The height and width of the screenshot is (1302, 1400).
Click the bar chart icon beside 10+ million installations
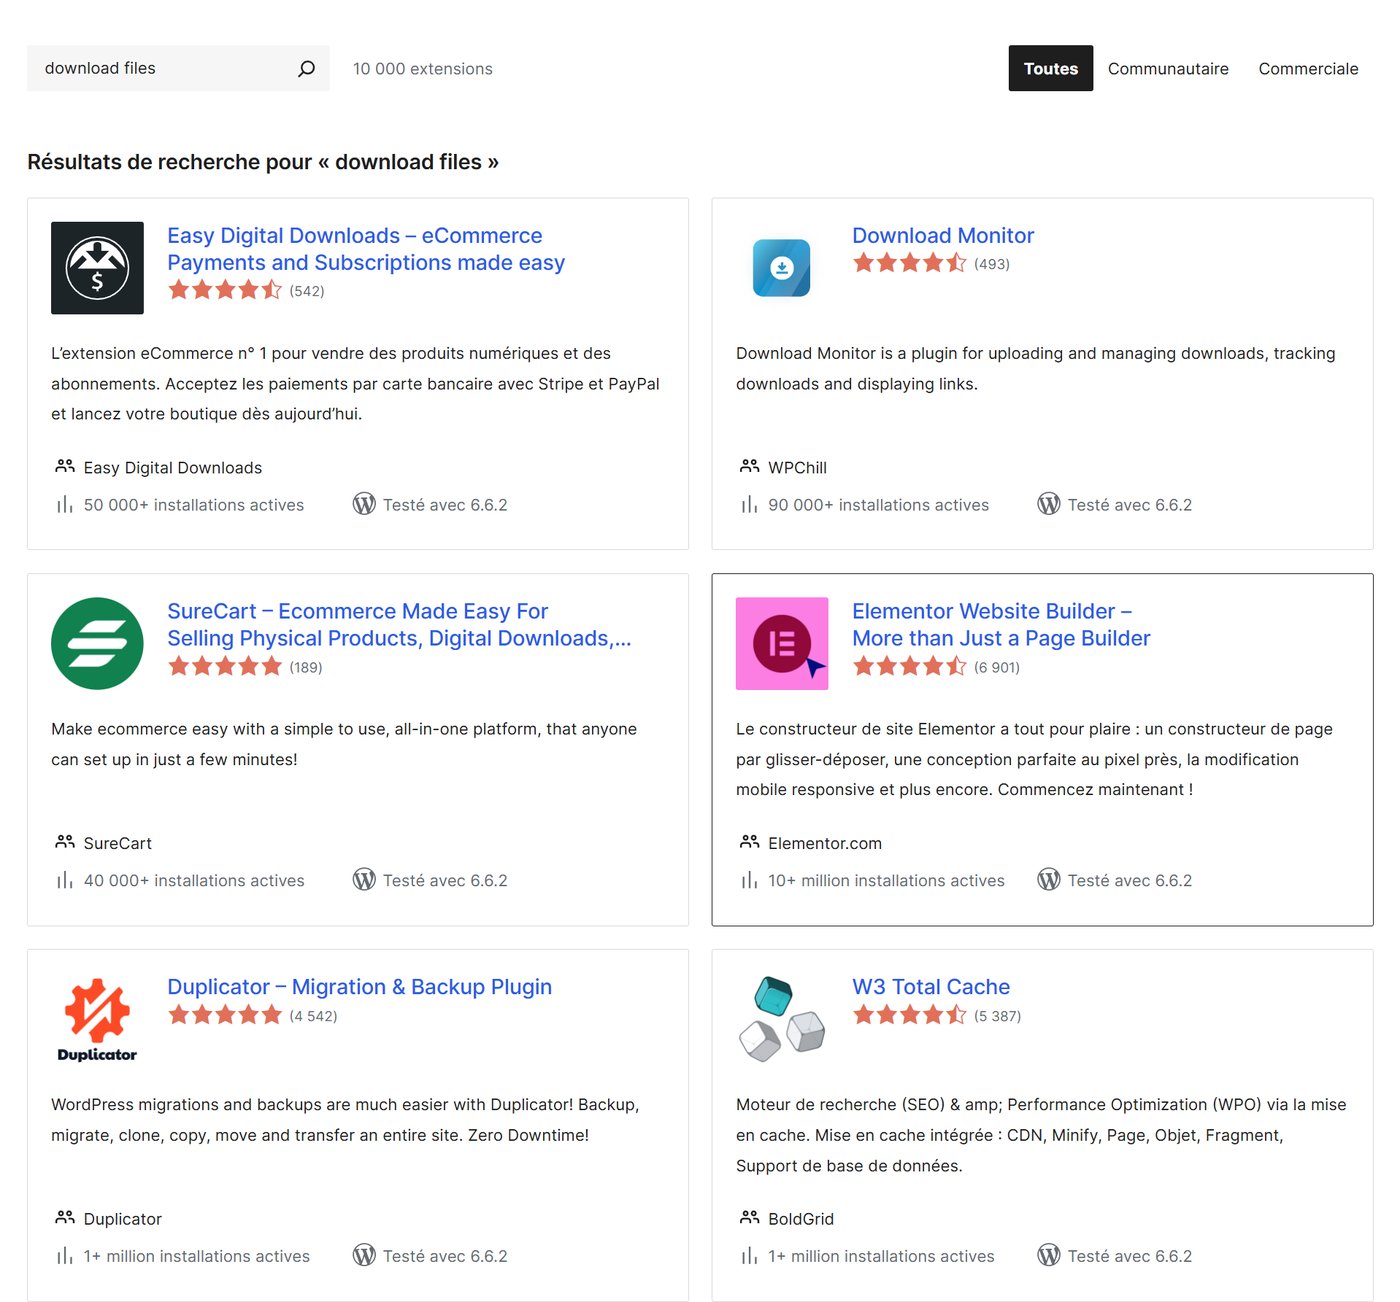point(750,880)
